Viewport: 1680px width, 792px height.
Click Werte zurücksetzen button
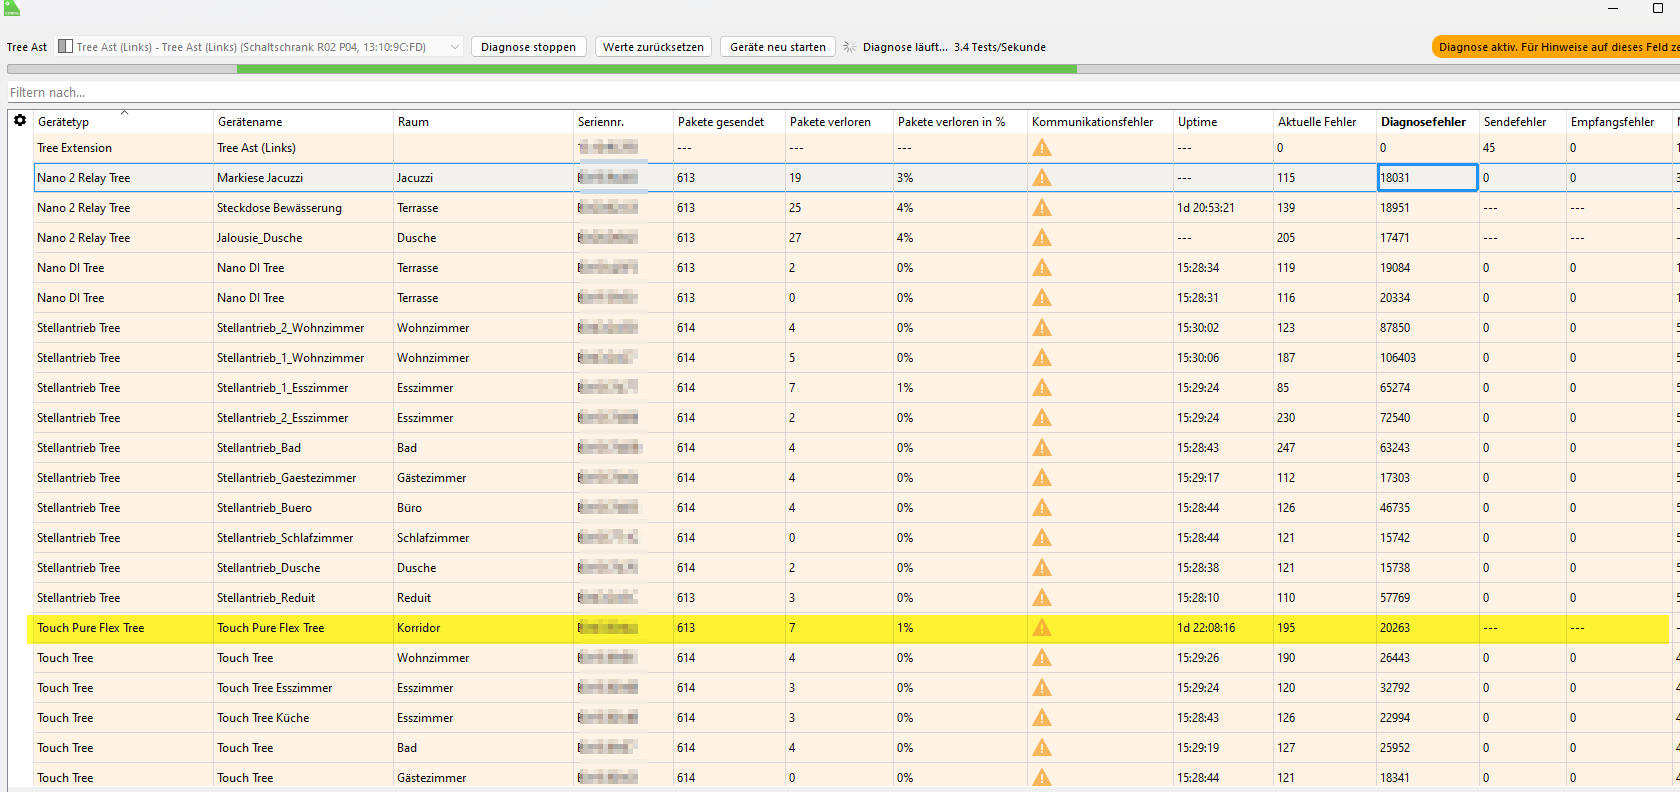tap(653, 47)
